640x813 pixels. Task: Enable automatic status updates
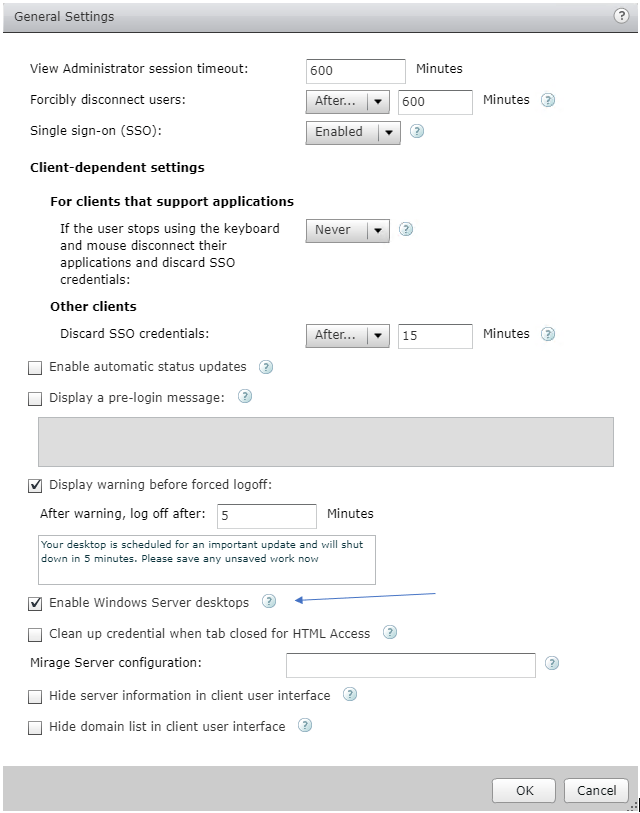click(x=35, y=367)
